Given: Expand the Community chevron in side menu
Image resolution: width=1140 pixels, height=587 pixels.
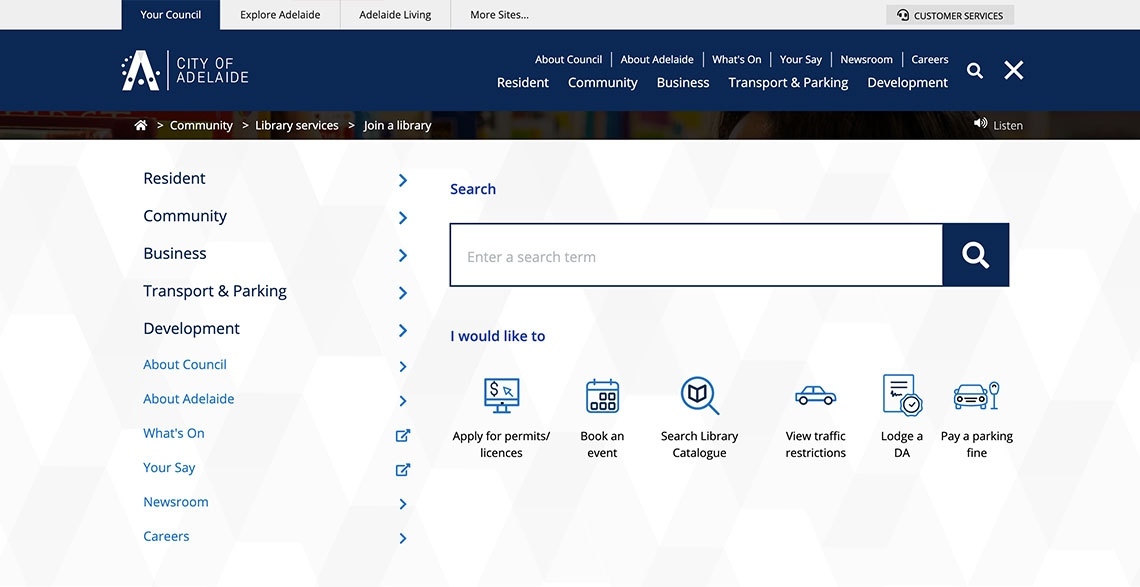Looking at the screenshot, I should coord(403,217).
